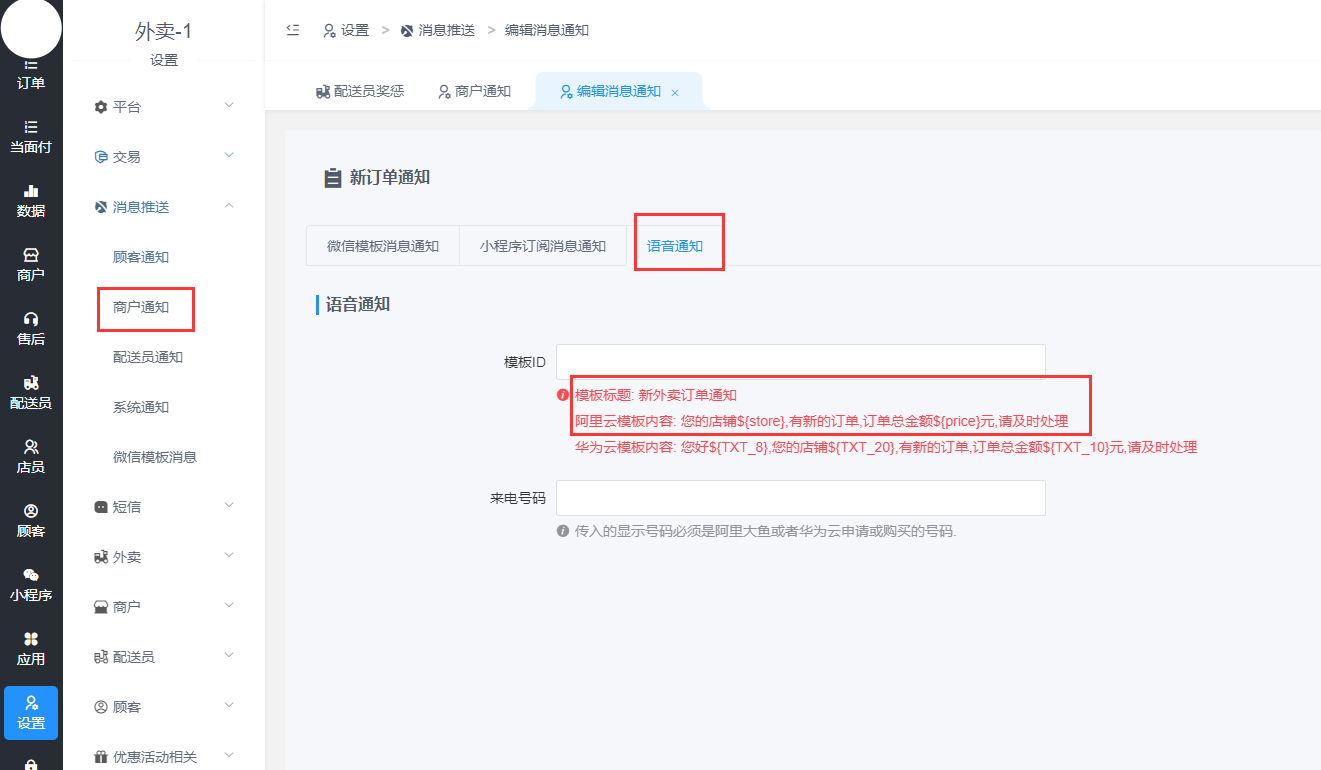Viewport: 1321px width, 770px height.
Task: Click the 短信 message icon
Action: 100,507
